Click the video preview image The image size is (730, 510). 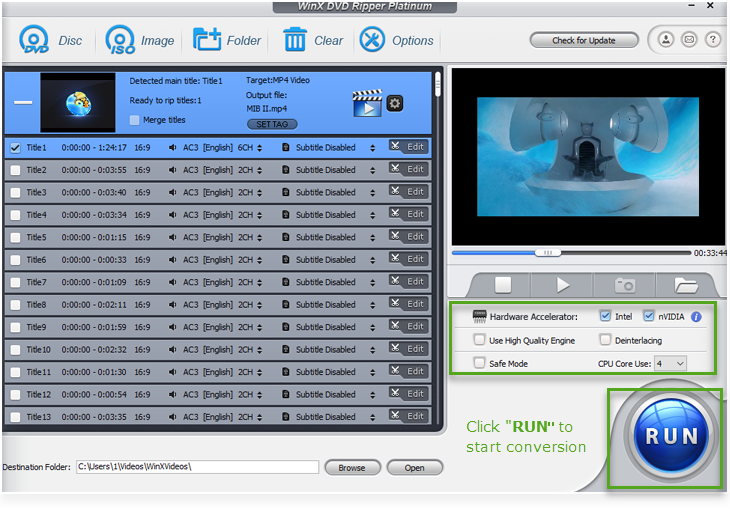tap(588, 156)
